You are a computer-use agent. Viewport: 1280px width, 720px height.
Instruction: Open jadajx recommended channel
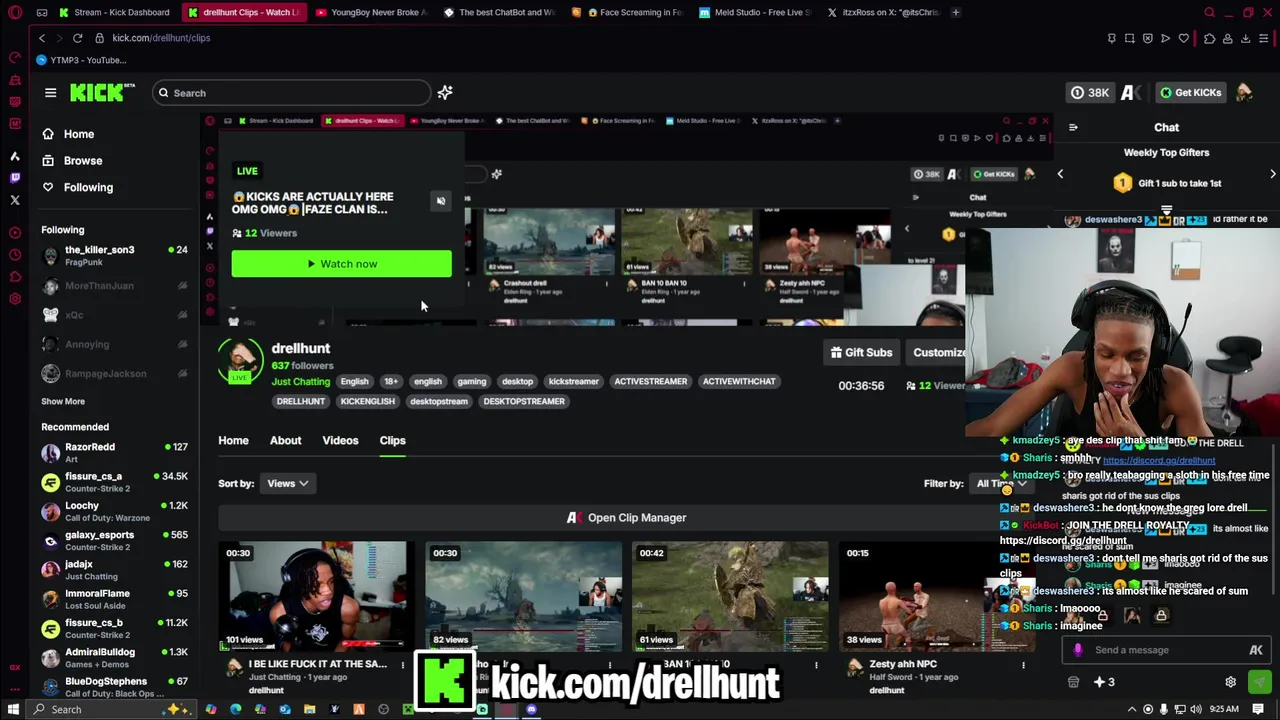tap(115, 570)
